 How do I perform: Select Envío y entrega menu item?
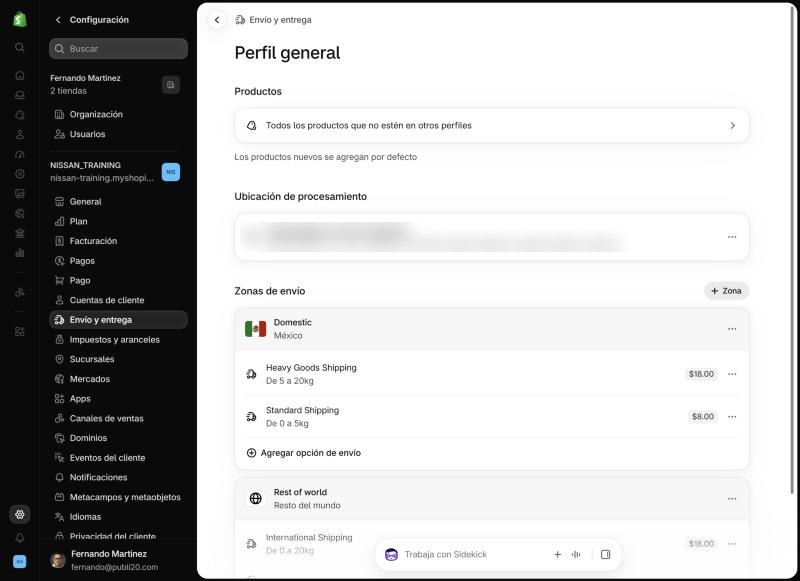(118, 320)
